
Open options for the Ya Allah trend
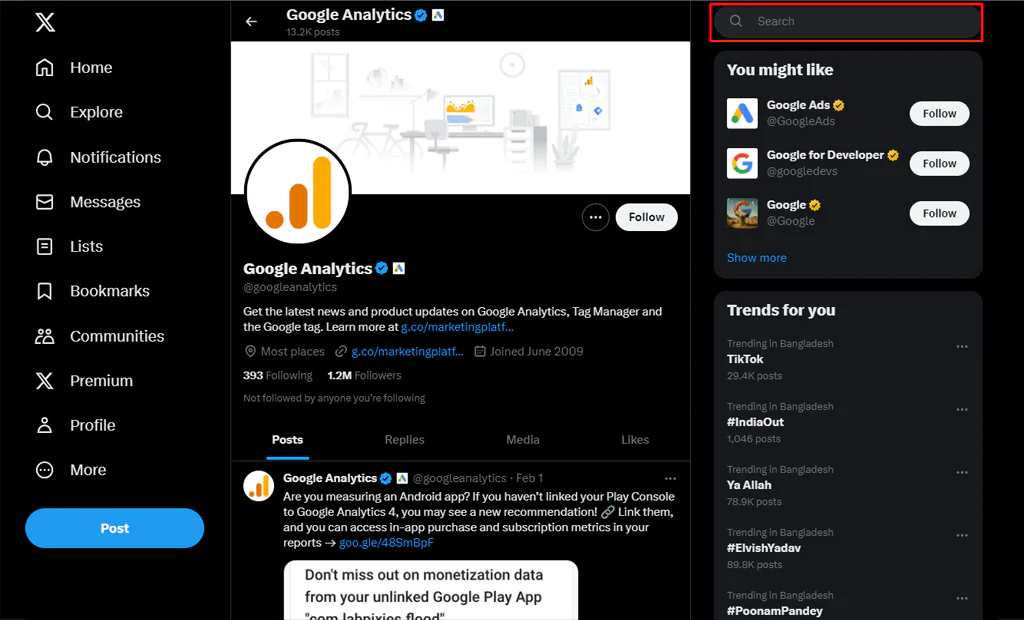(962, 472)
